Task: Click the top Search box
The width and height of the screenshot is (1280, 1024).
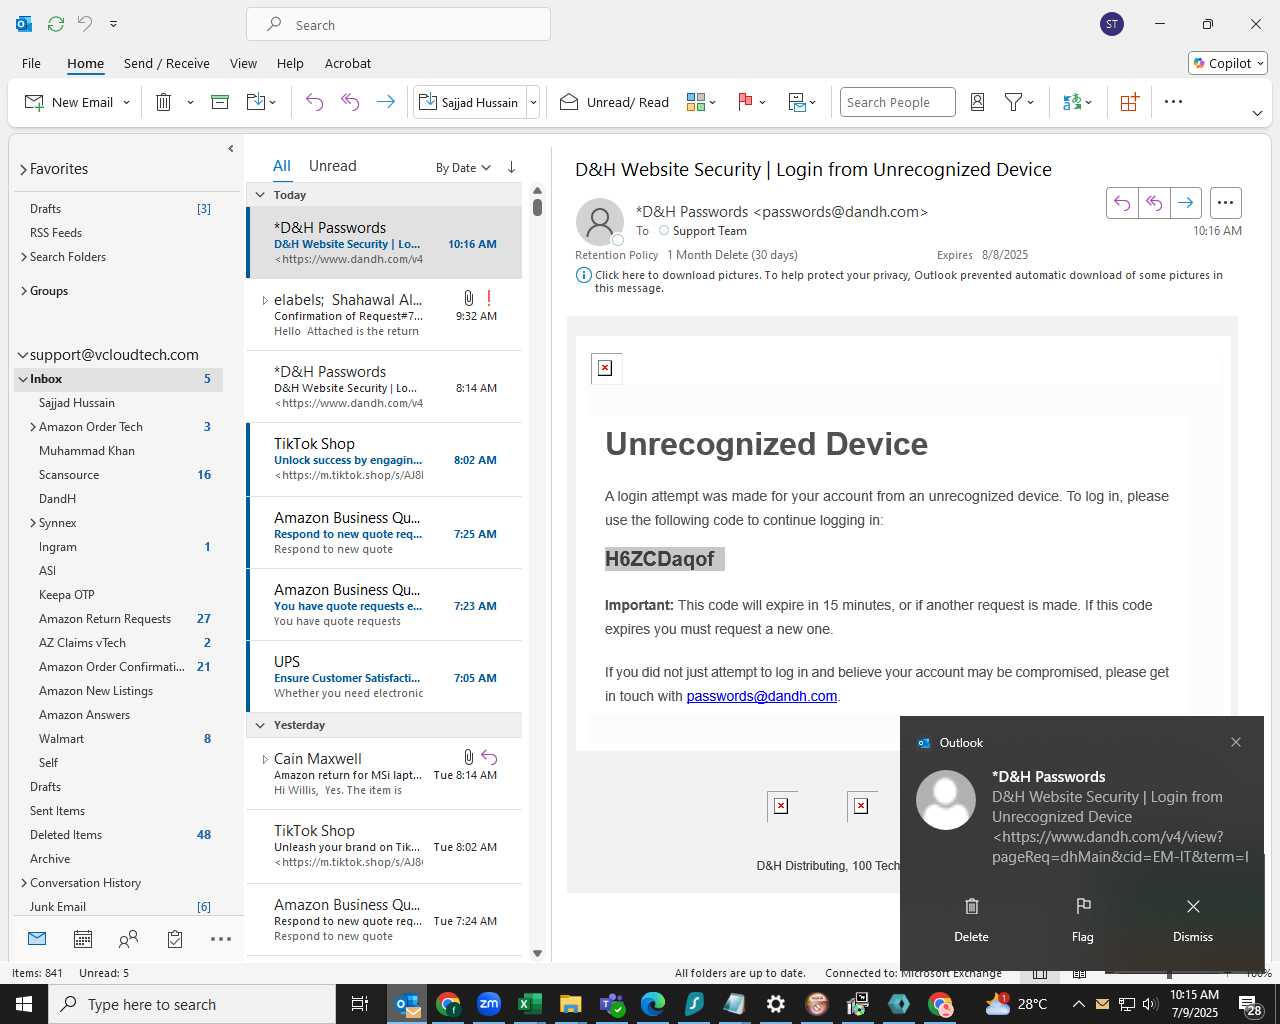Action: (x=398, y=25)
